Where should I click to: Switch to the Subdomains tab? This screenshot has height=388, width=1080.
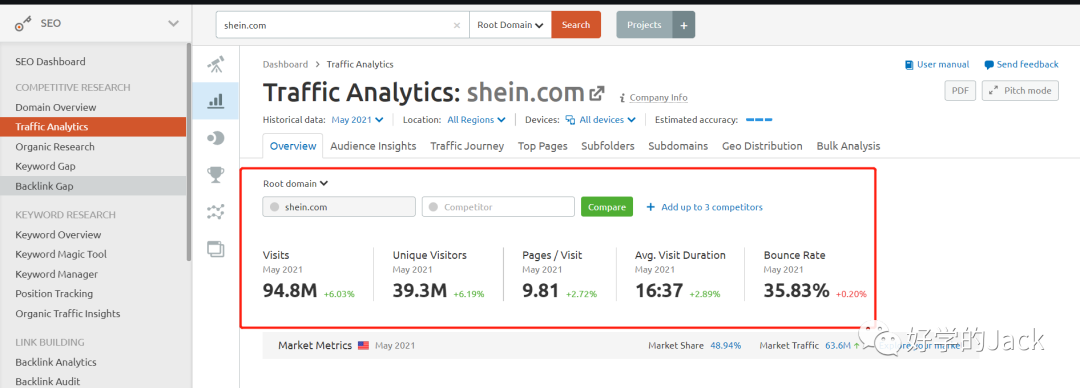(678, 146)
